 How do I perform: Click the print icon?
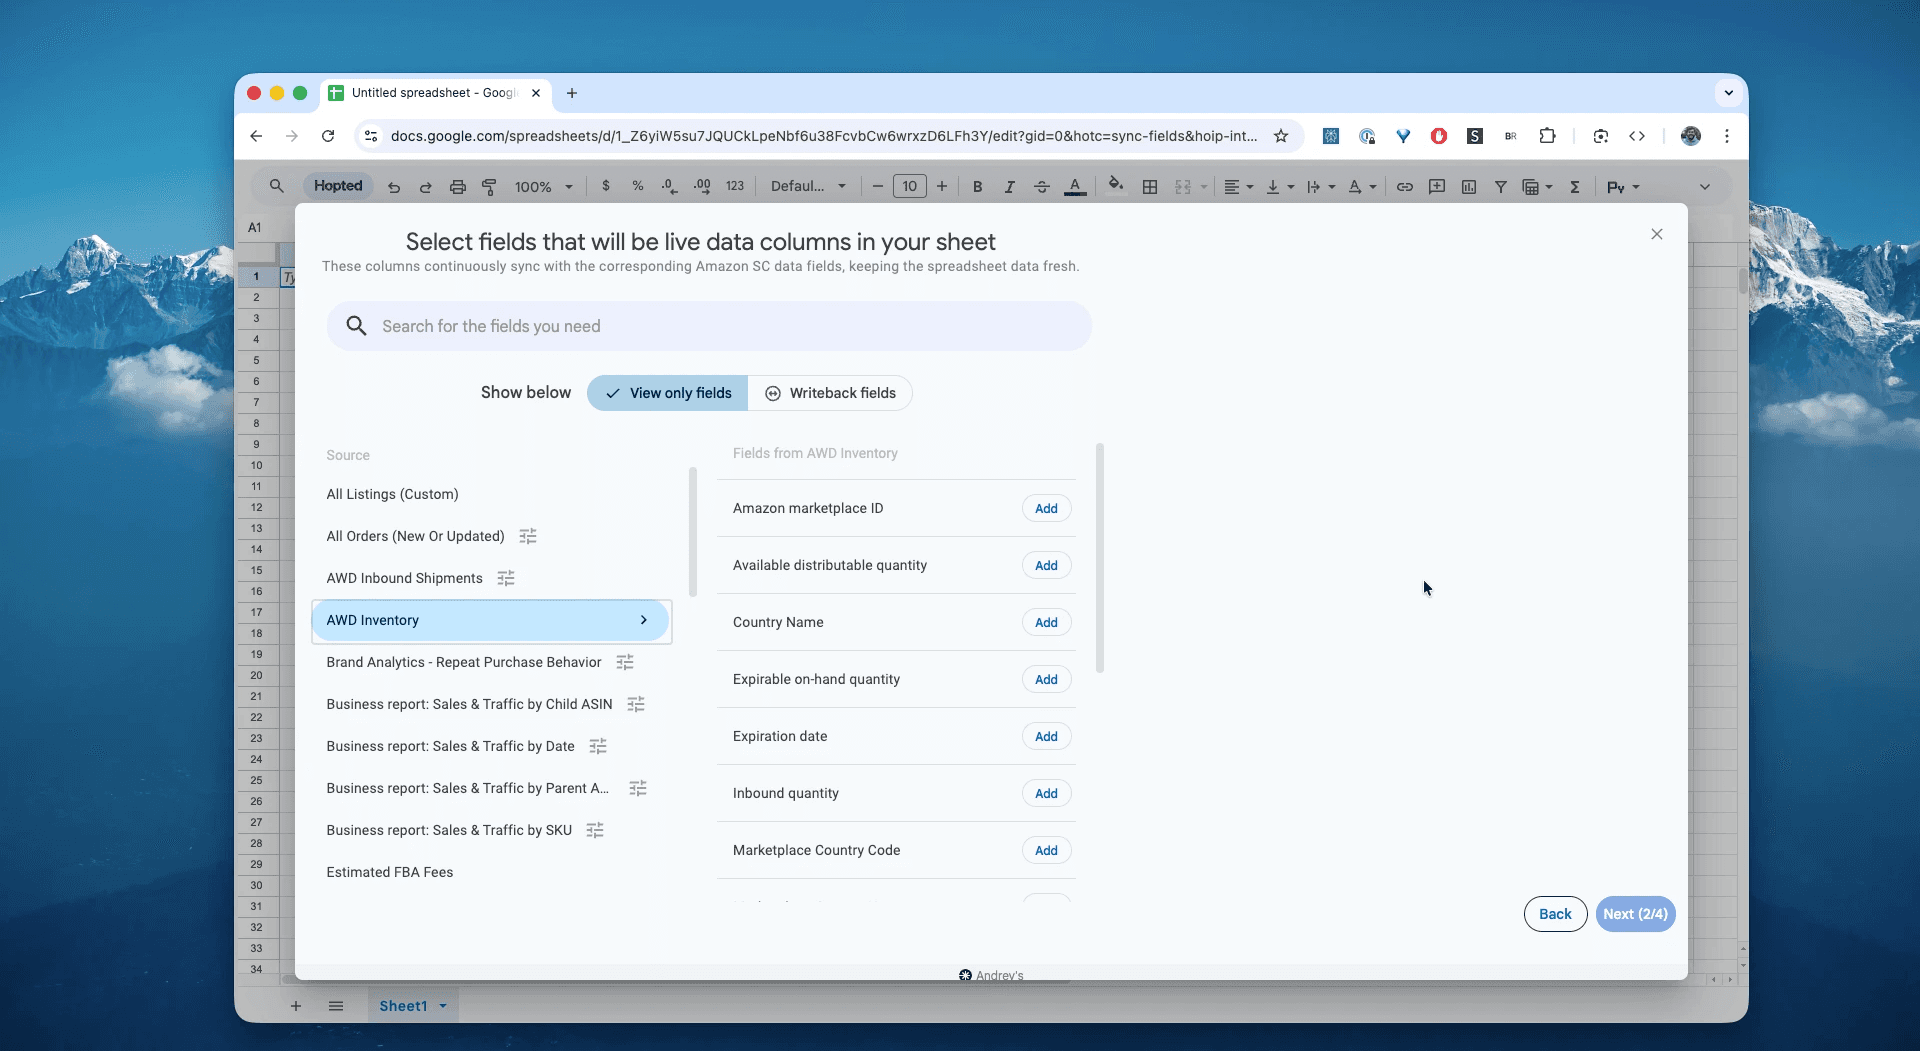457,187
